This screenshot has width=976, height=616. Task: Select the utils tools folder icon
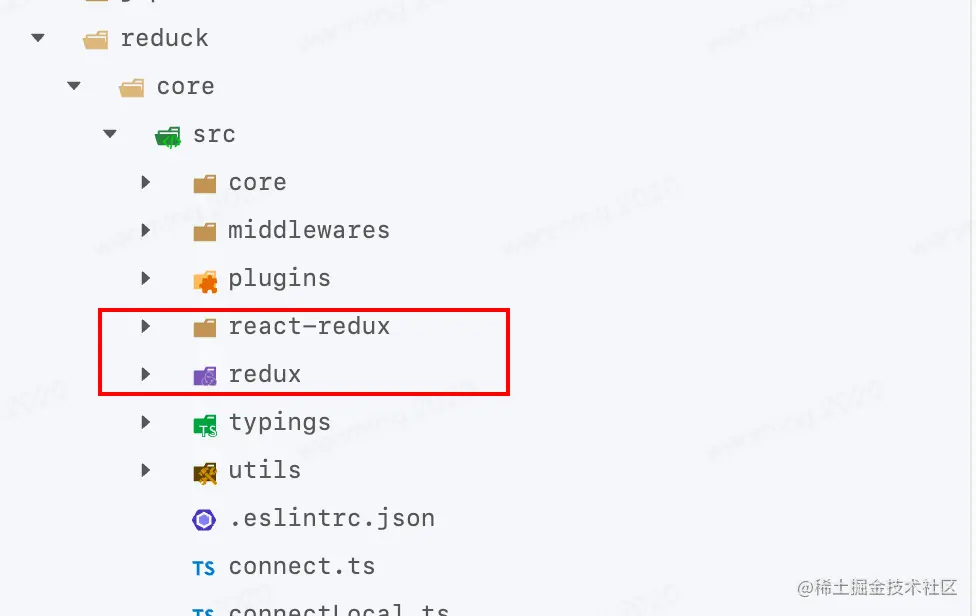click(204, 470)
